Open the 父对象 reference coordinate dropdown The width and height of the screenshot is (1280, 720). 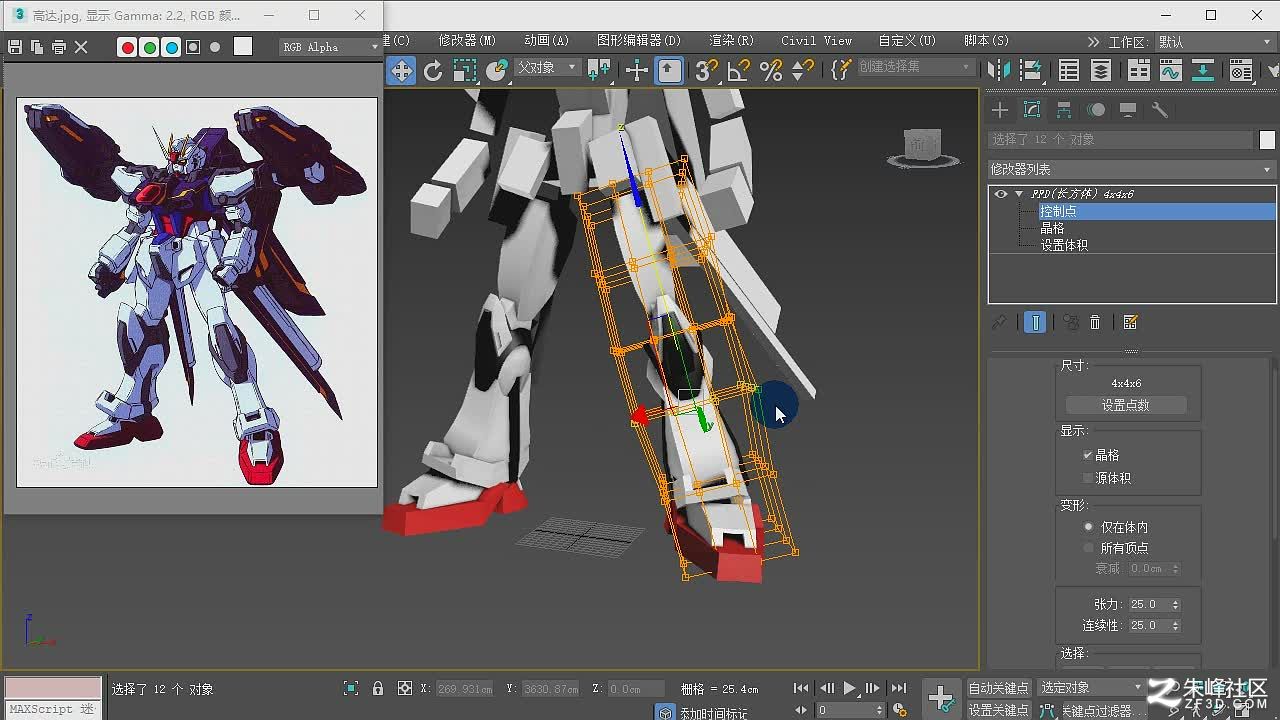[547, 67]
